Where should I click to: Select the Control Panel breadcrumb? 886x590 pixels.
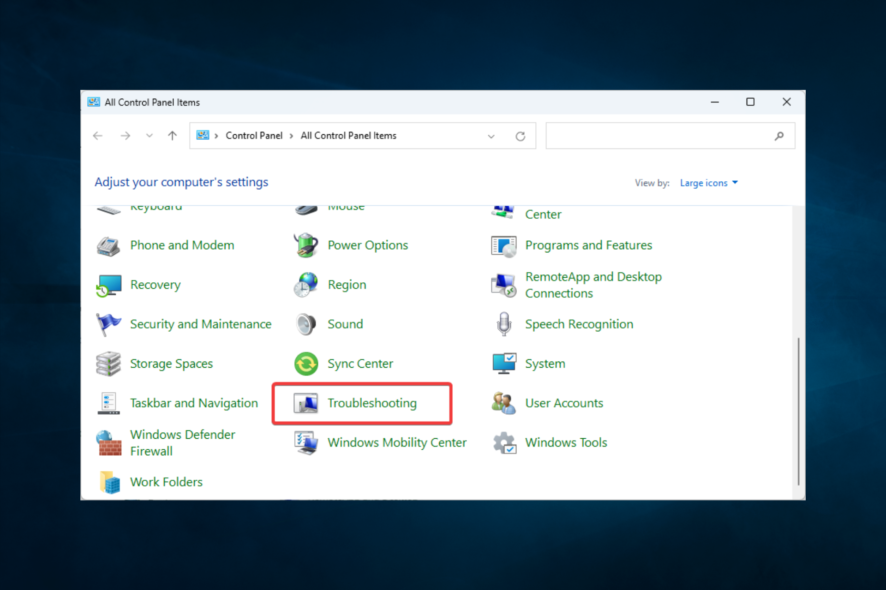coord(254,136)
